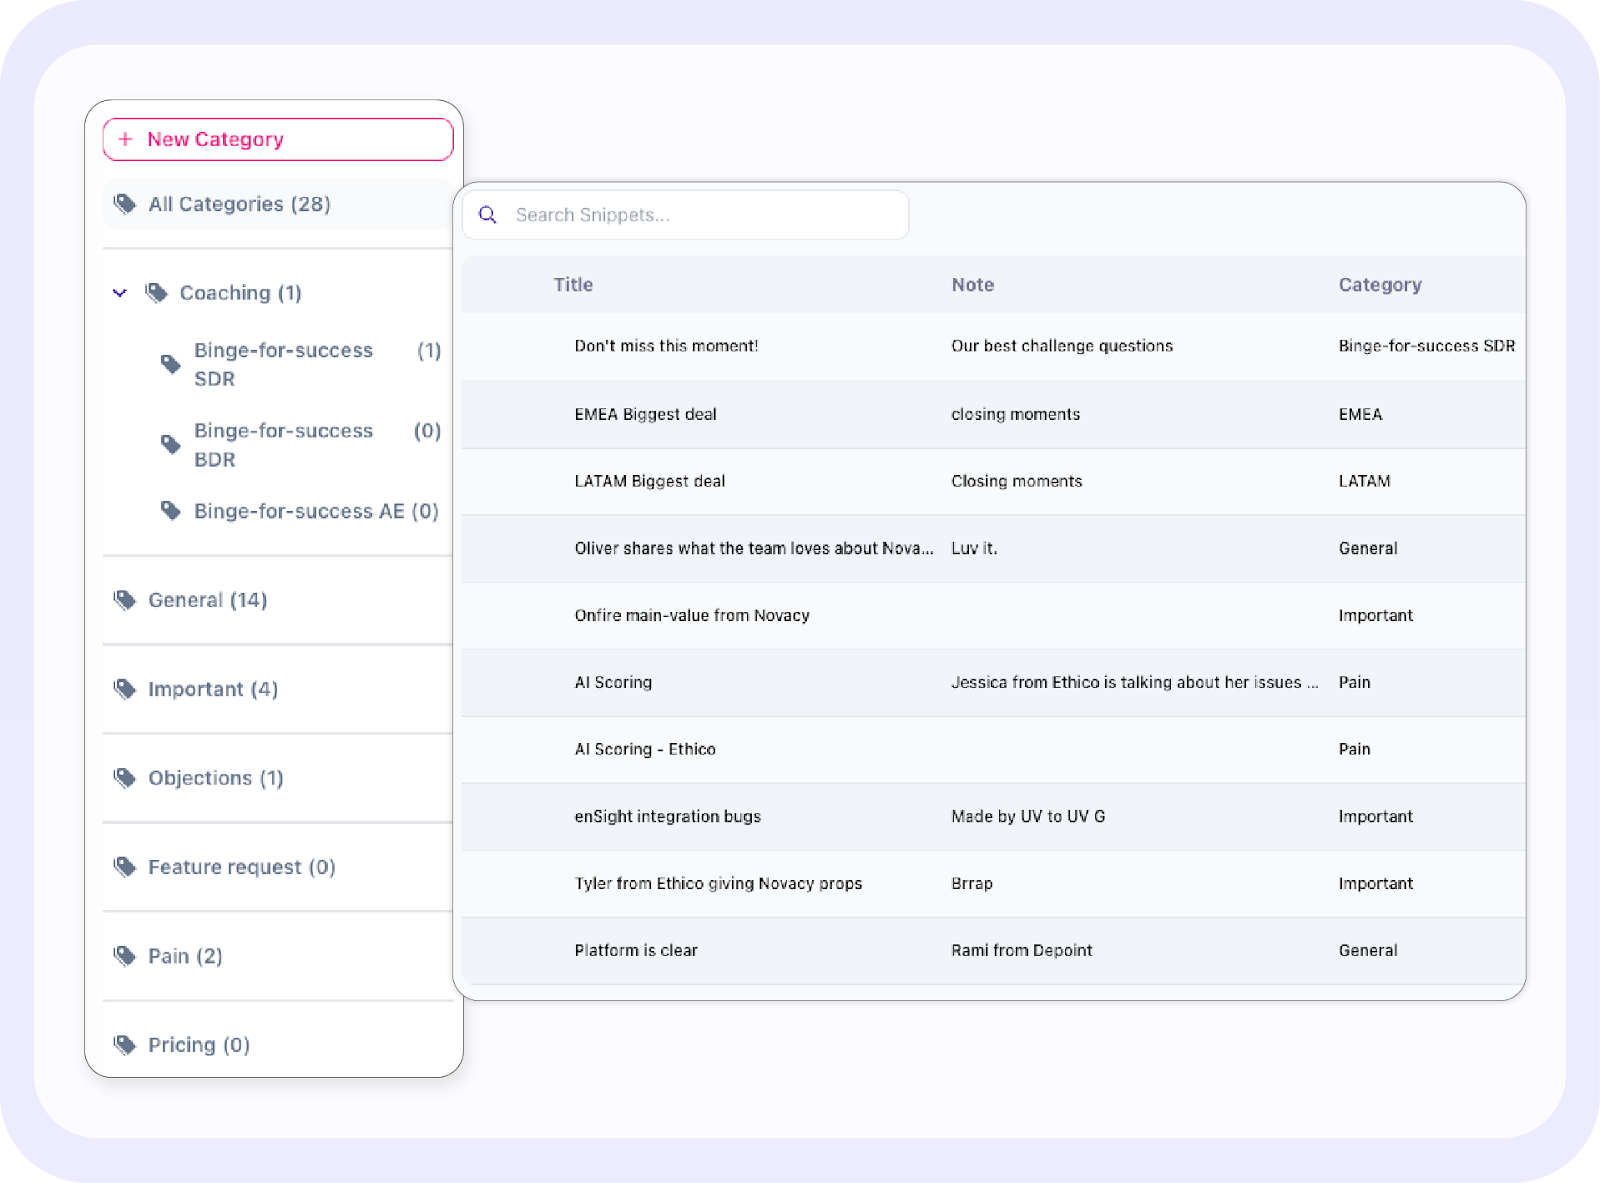Click Important category in the Onfire row
The image size is (1600, 1183).
pos(1375,615)
